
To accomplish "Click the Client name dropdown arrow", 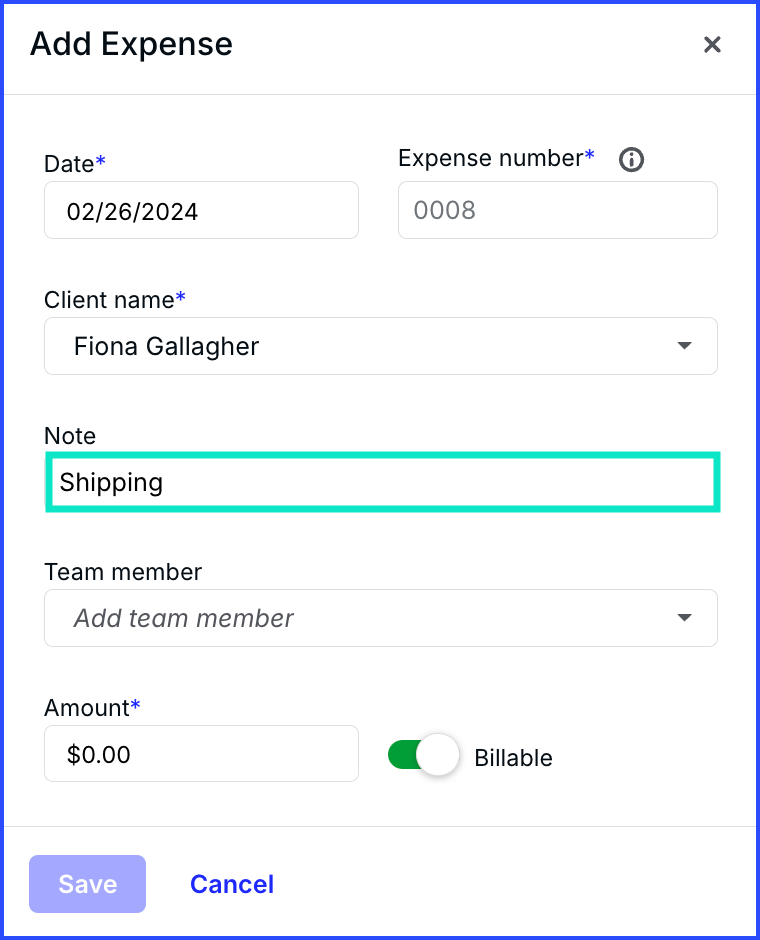I will (684, 346).
